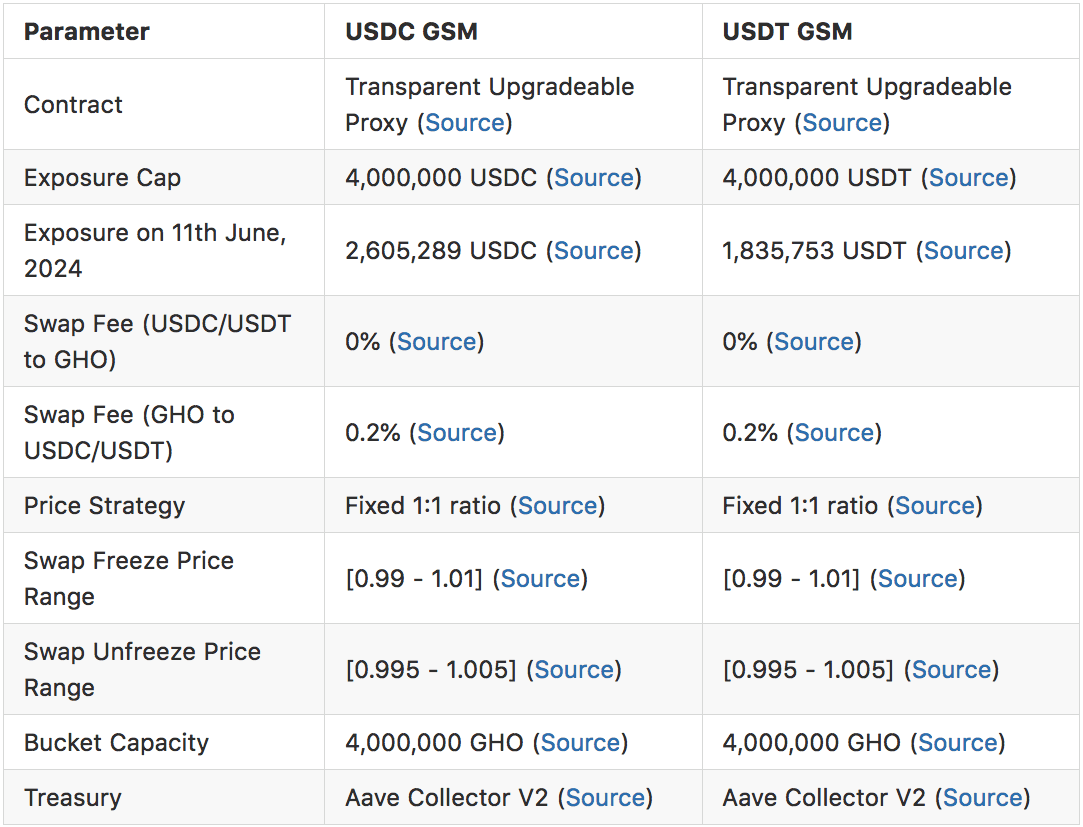The width and height of the screenshot is (1083, 827).
Task: Click USDT Aave Collector V2 Source link
Action: pyautogui.click(x=983, y=797)
